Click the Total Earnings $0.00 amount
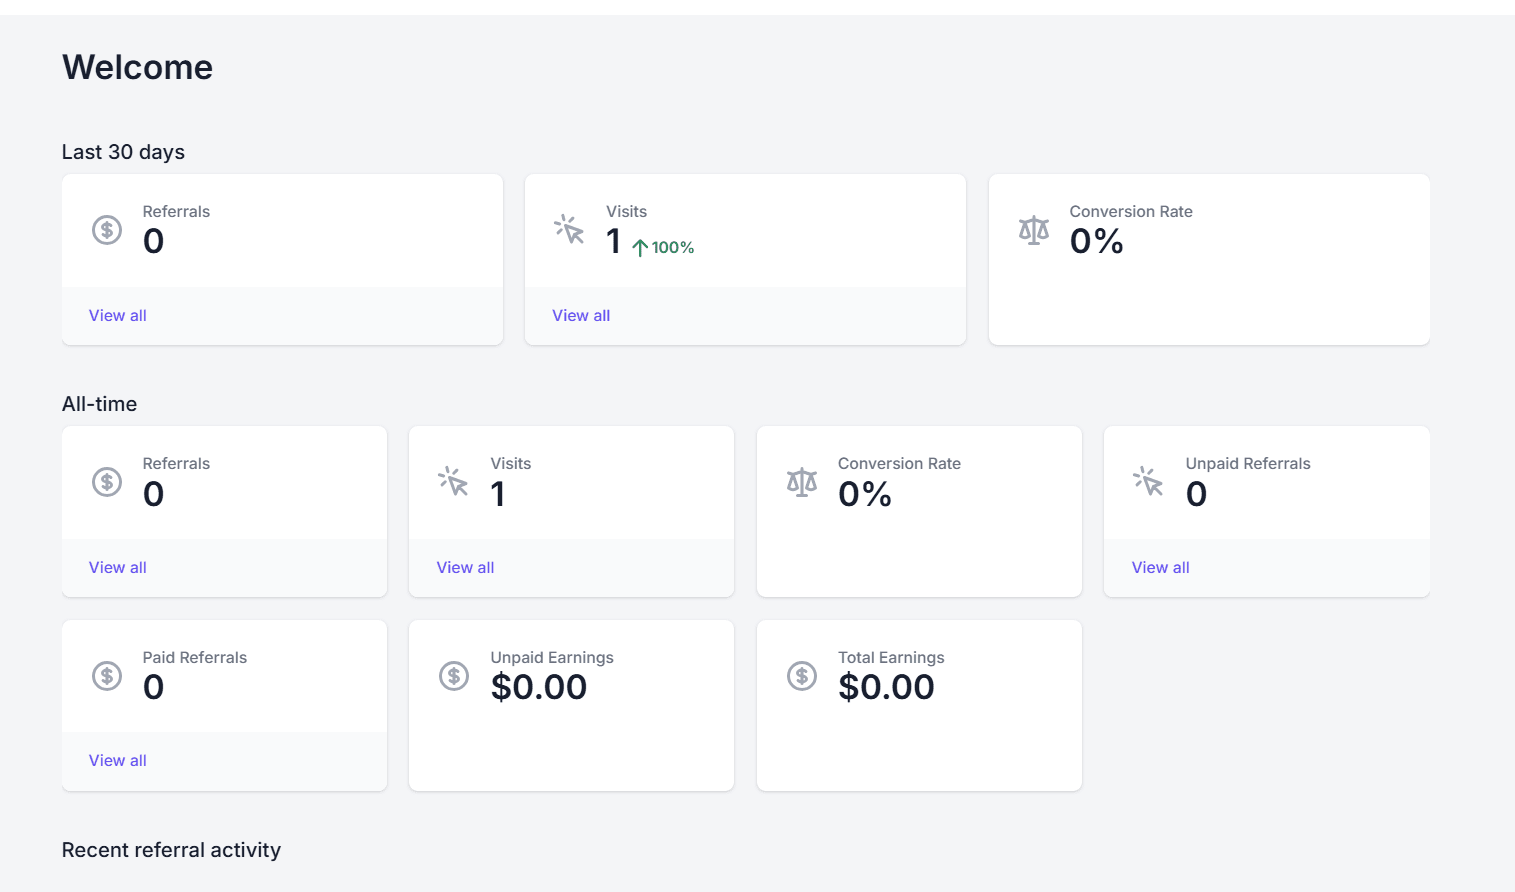This screenshot has height=892, width=1515. tap(886, 687)
